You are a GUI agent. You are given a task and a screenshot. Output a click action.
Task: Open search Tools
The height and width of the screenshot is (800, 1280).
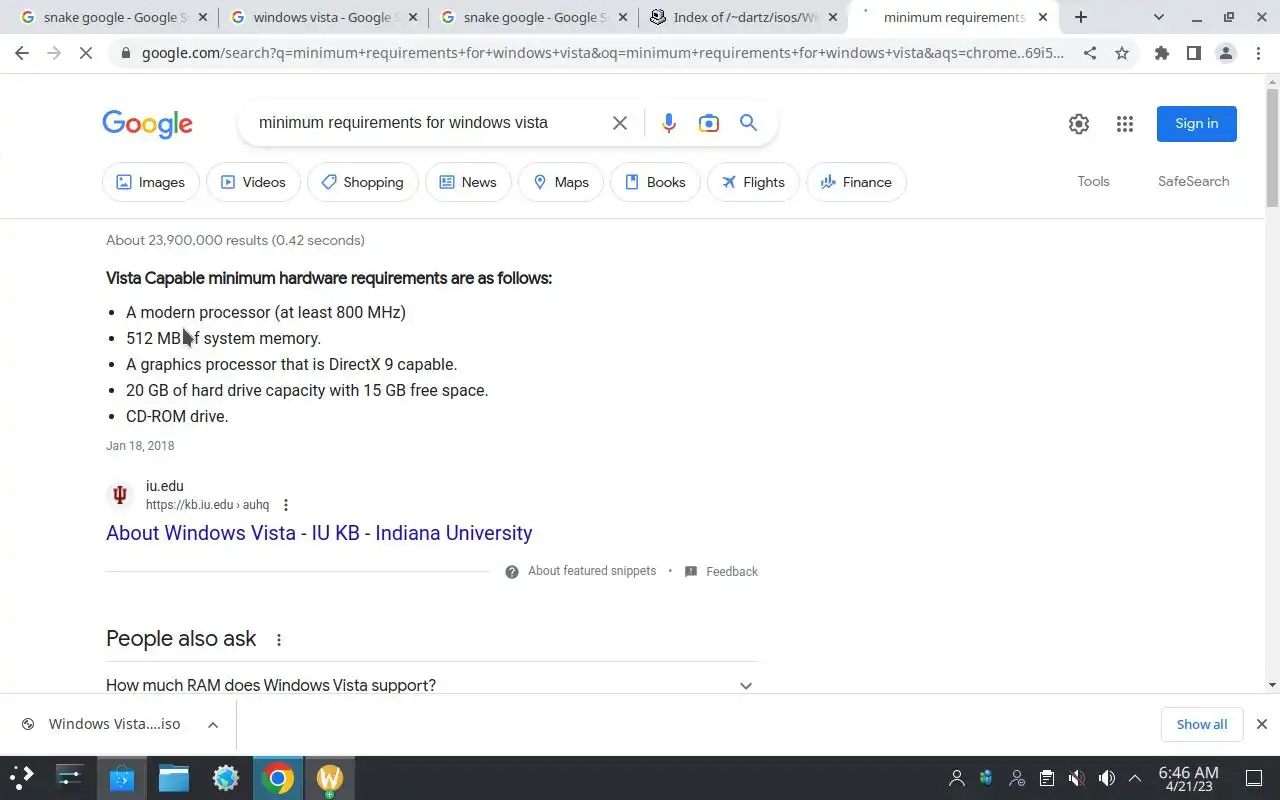click(x=1093, y=181)
